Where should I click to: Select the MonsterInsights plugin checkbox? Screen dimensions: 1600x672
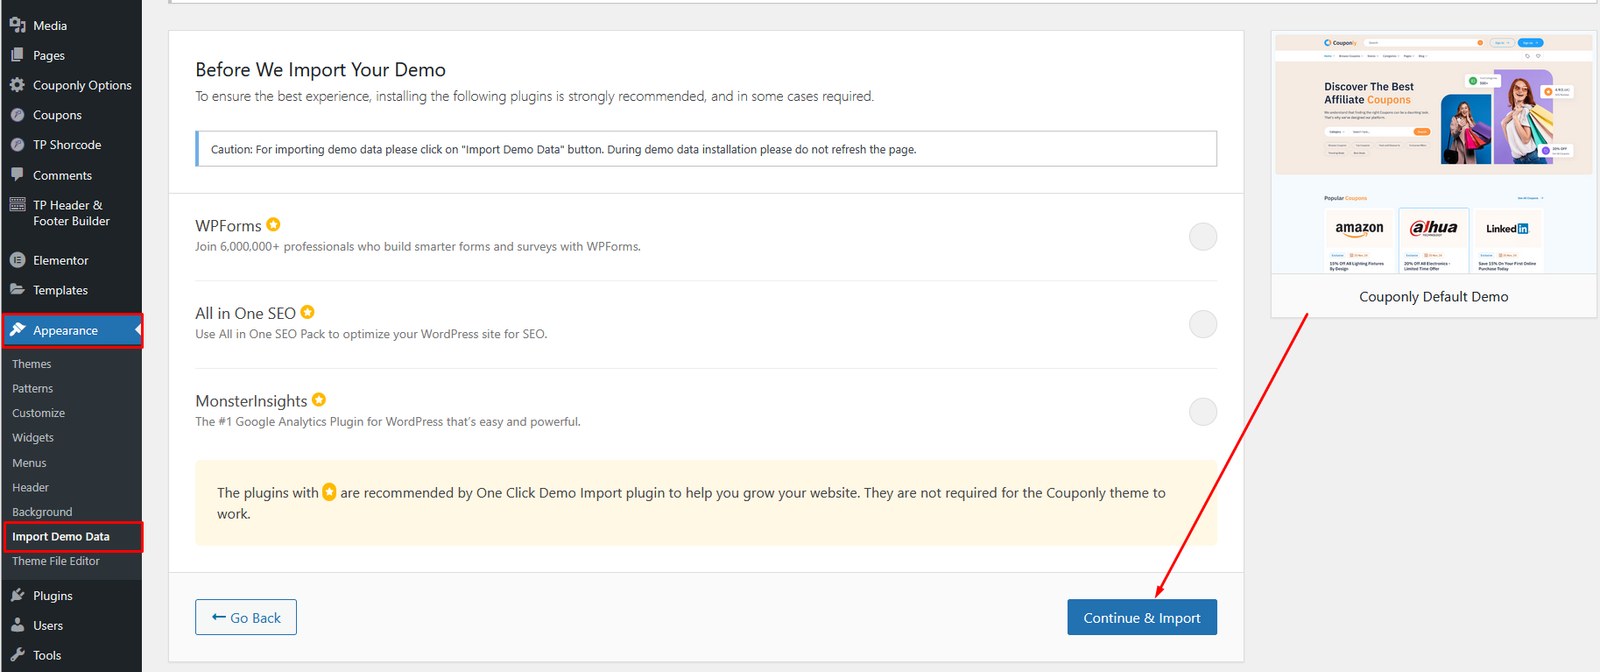point(1202,411)
